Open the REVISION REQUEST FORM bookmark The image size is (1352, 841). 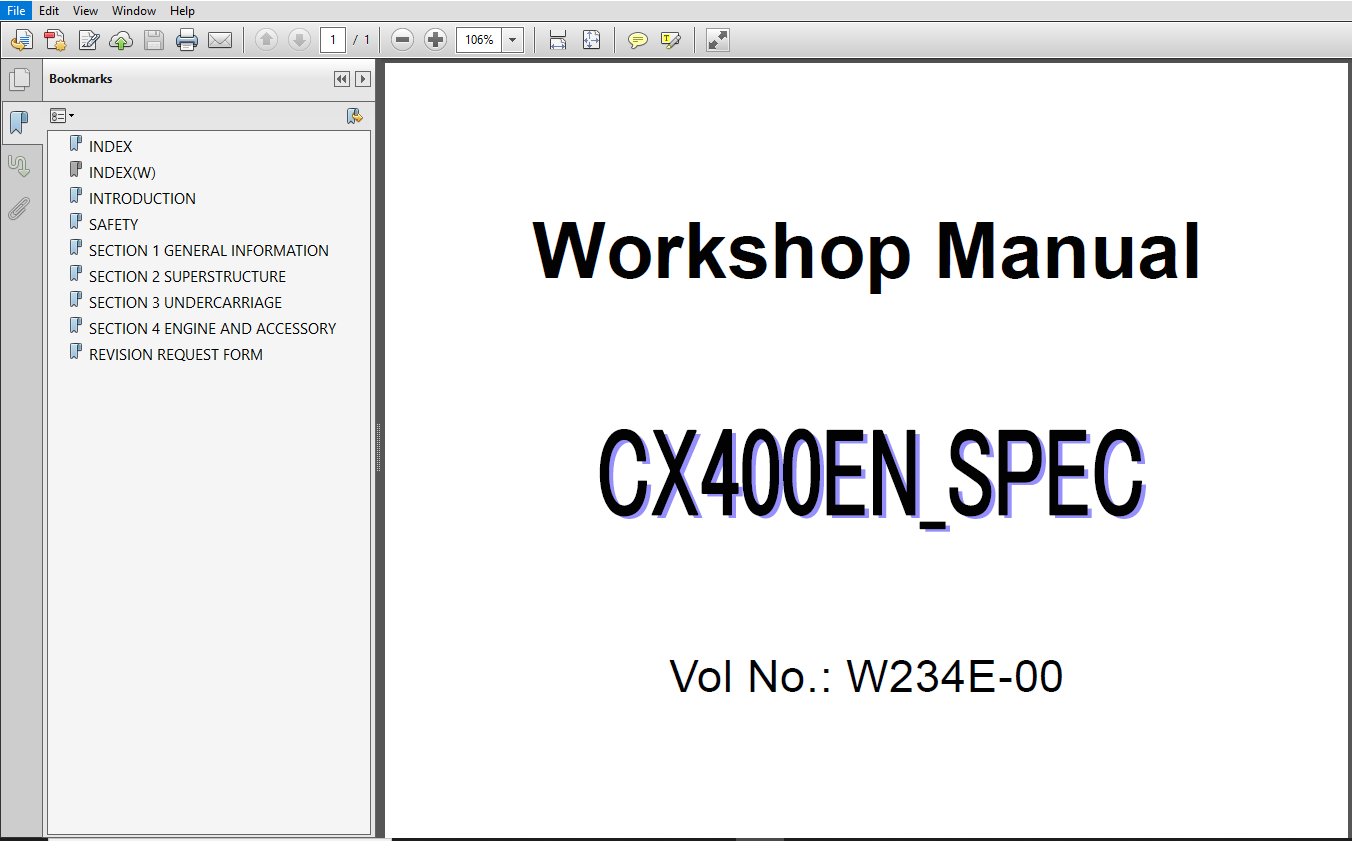pos(175,354)
